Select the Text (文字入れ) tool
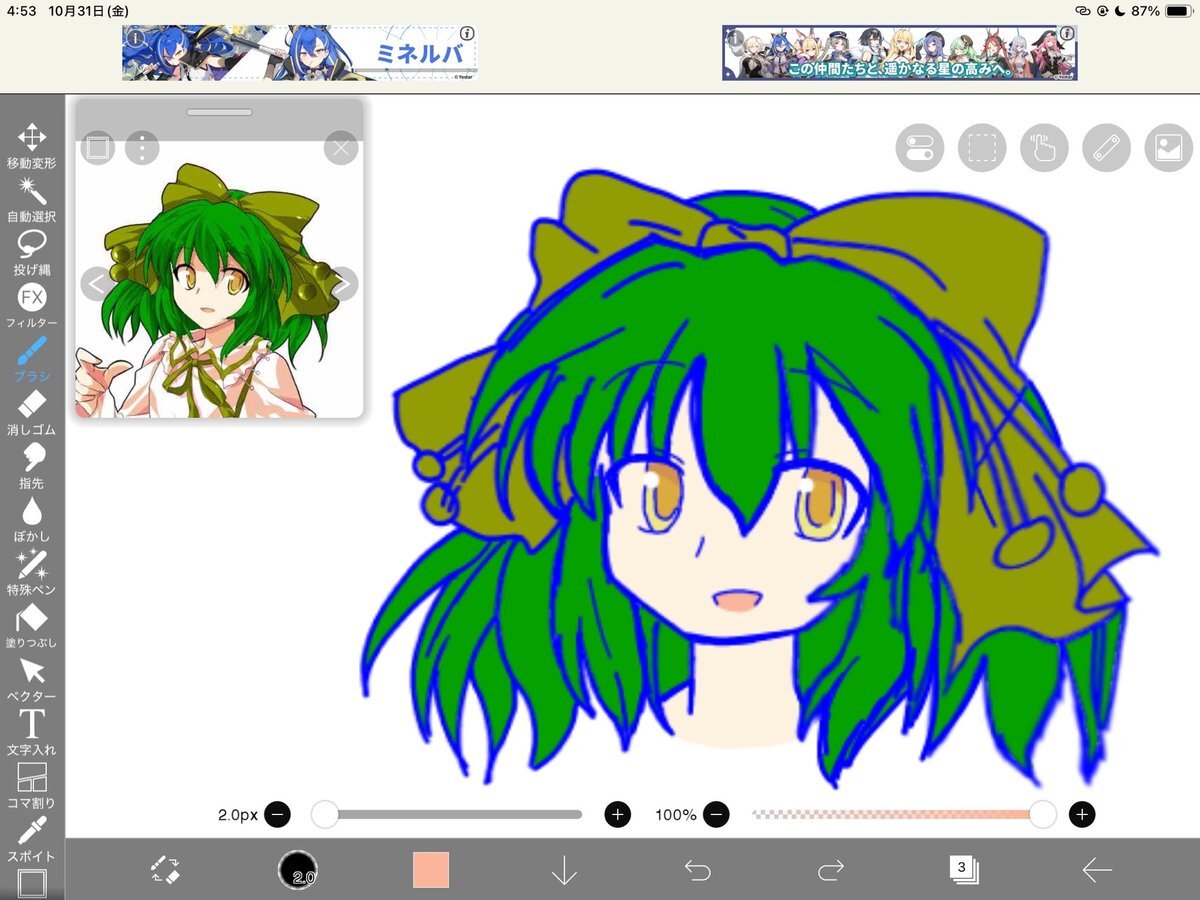Image resolution: width=1200 pixels, height=900 pixels. click(x=32, y=733)
